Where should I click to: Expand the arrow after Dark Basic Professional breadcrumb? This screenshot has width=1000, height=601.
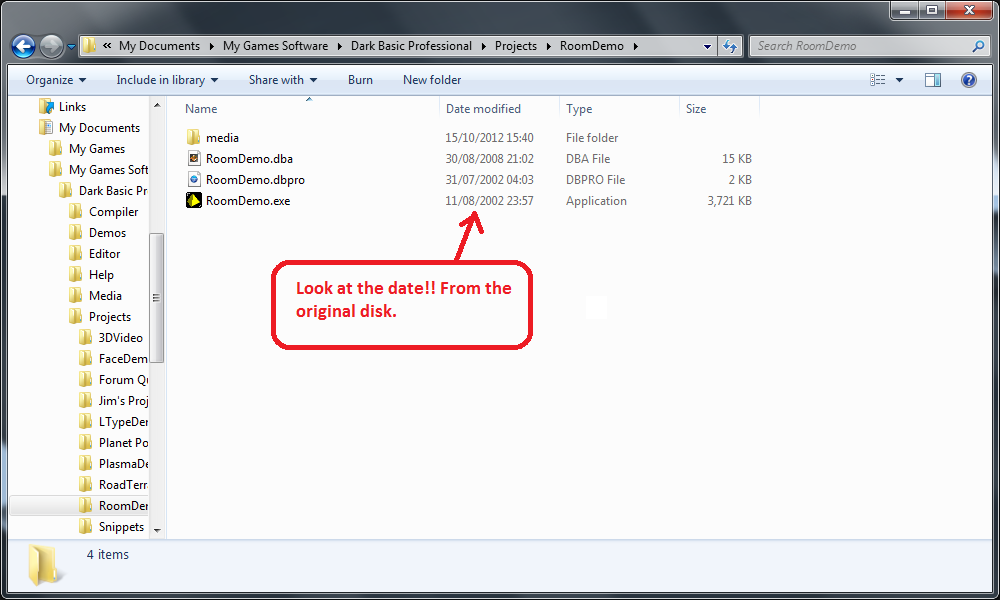484,46
